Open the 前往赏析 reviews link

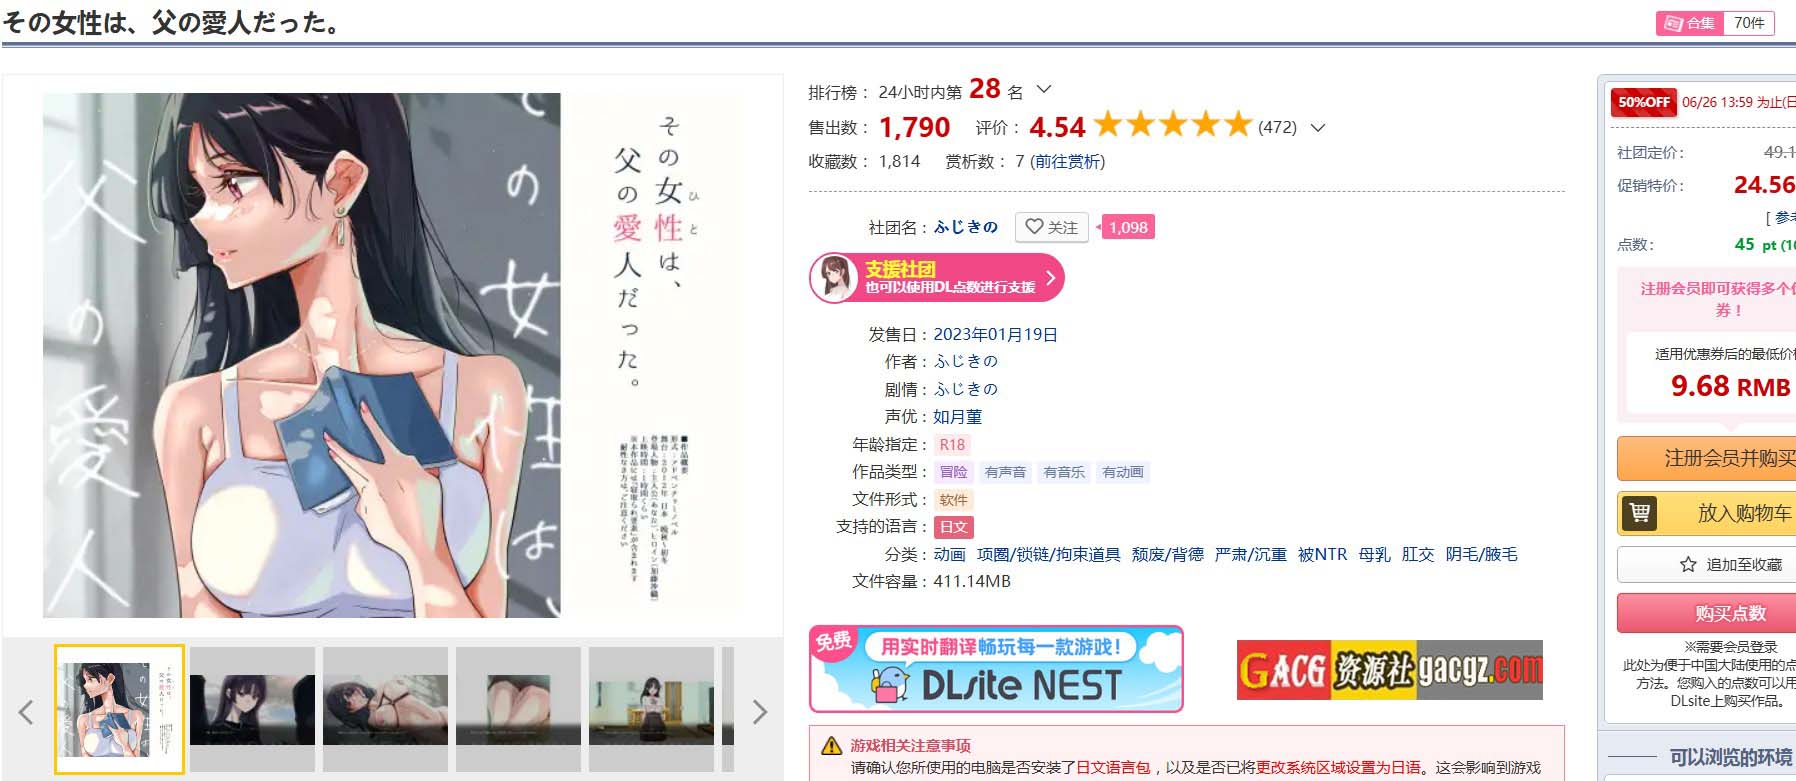click(1068, 162)
